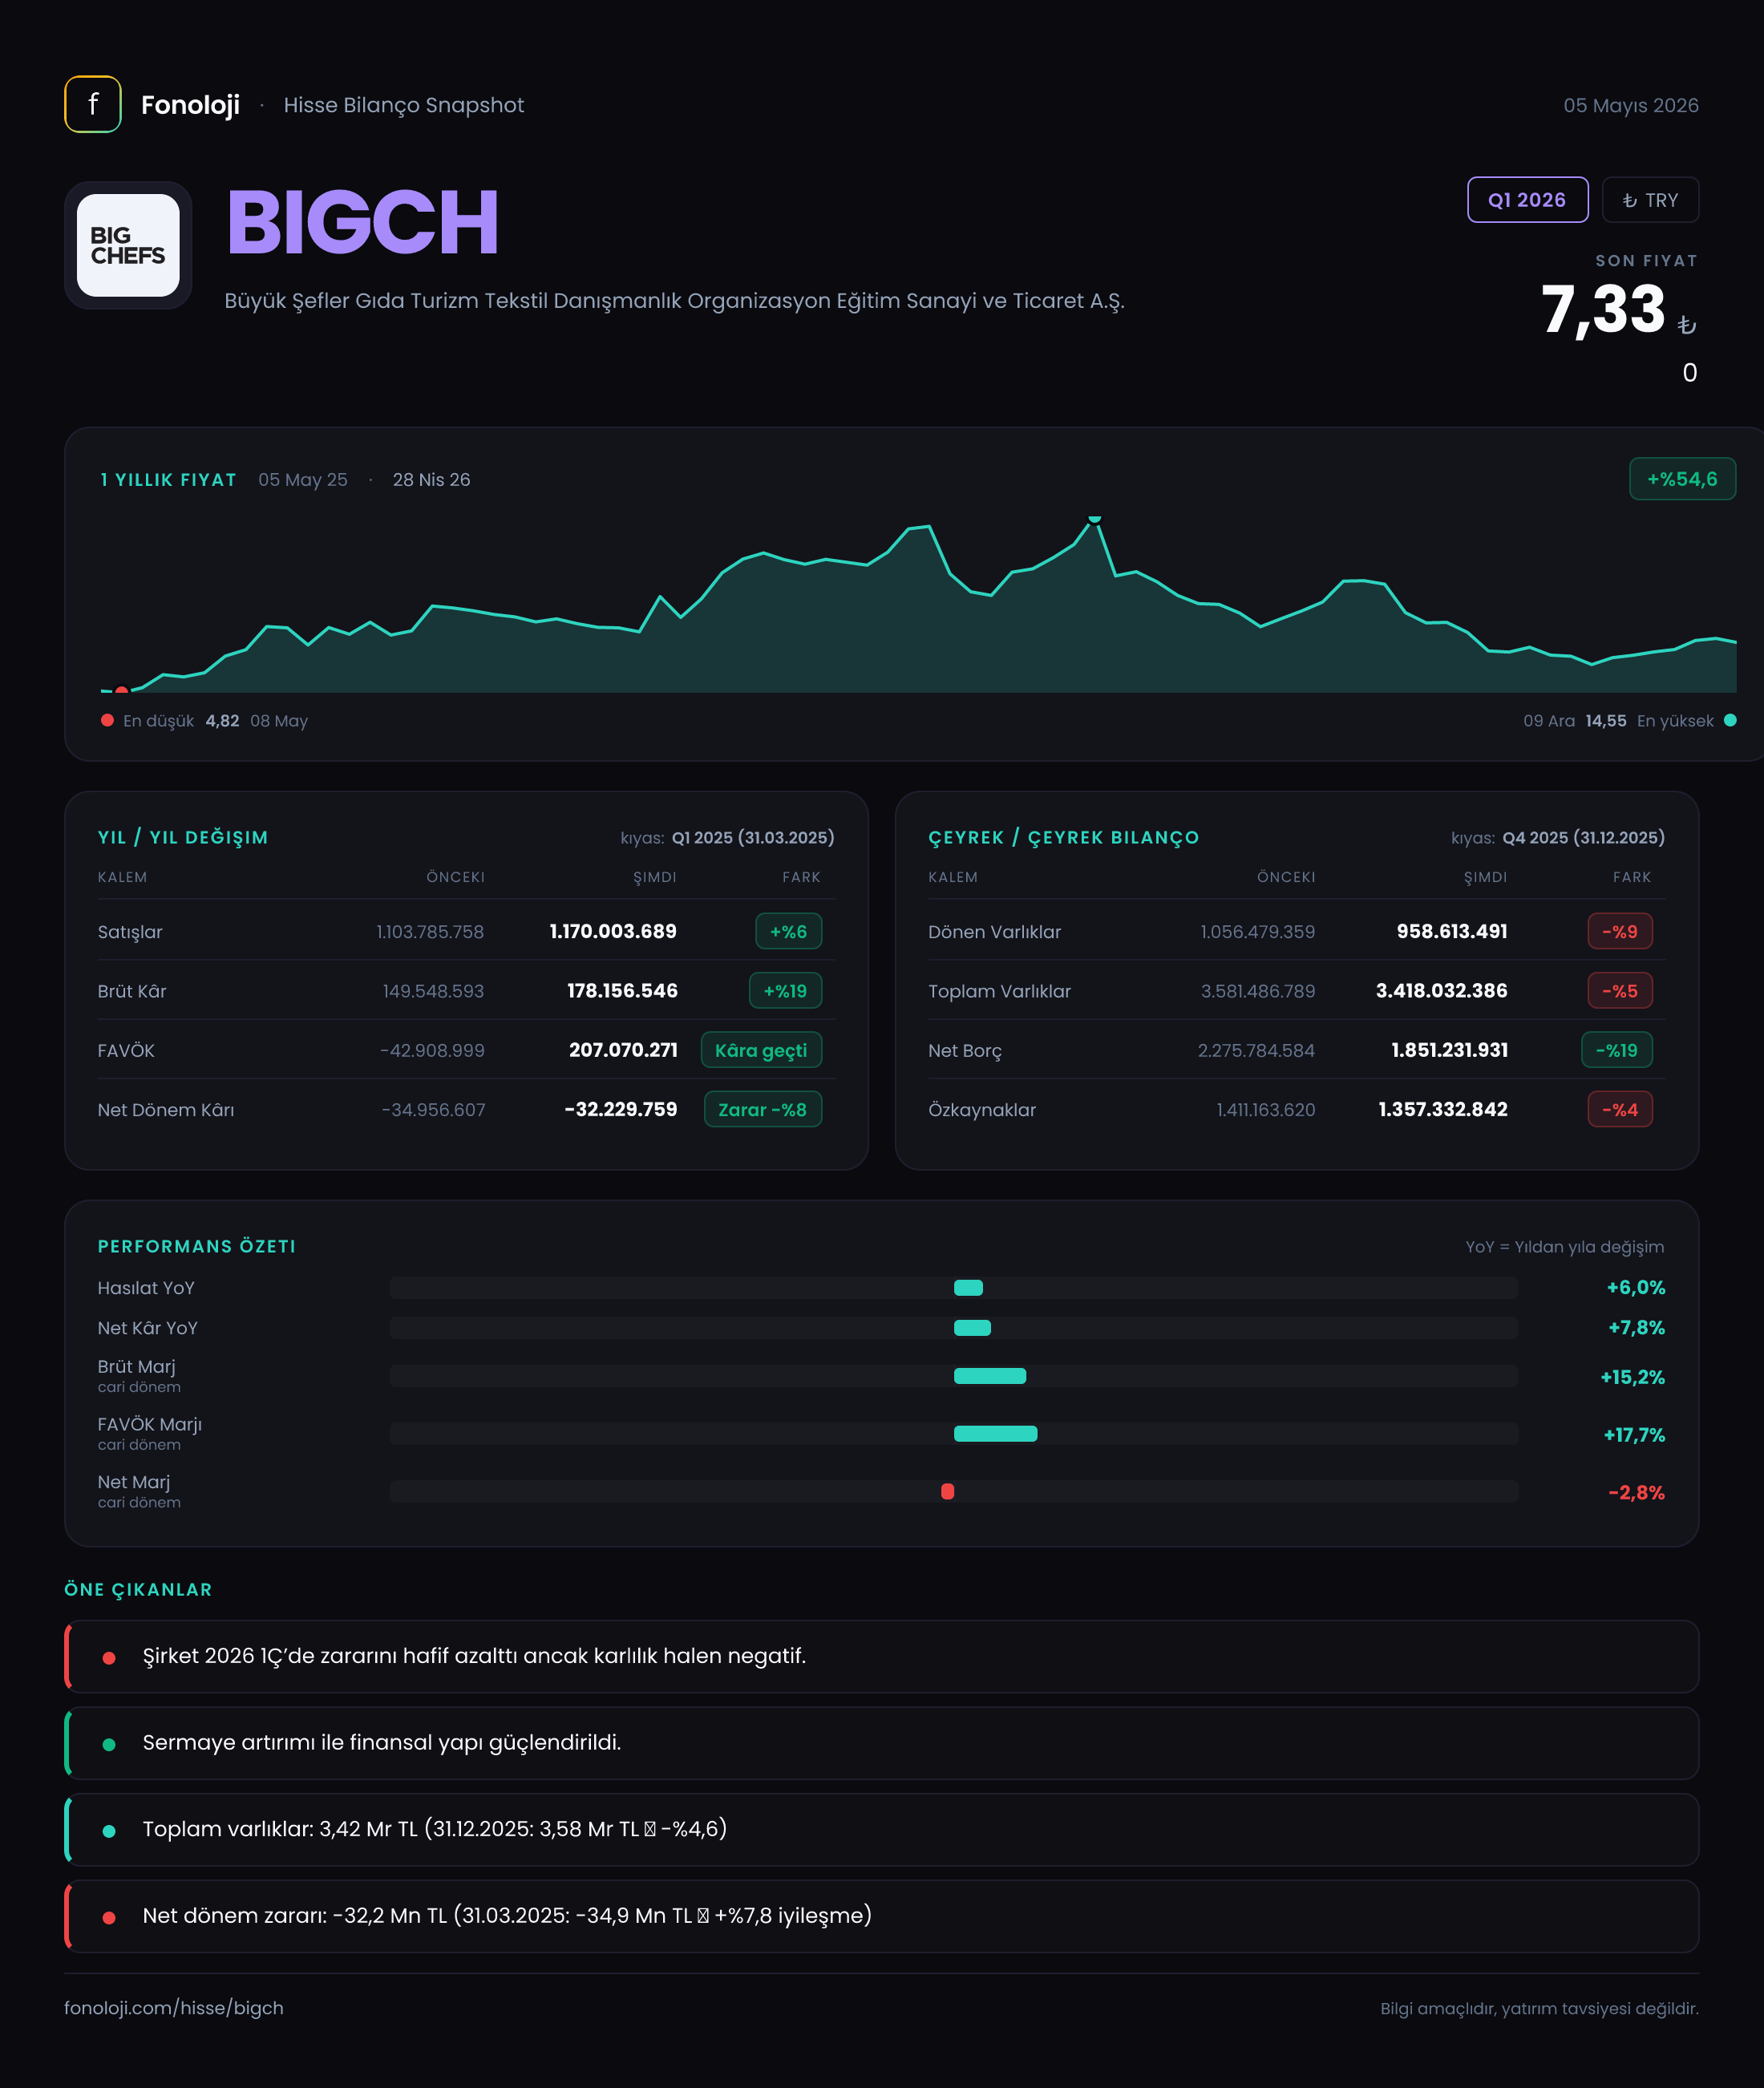Viewport: 1764px width, 2088px height.
Task: Click the +%54,6 yearly change badge
Action: tap(1682, 479)
